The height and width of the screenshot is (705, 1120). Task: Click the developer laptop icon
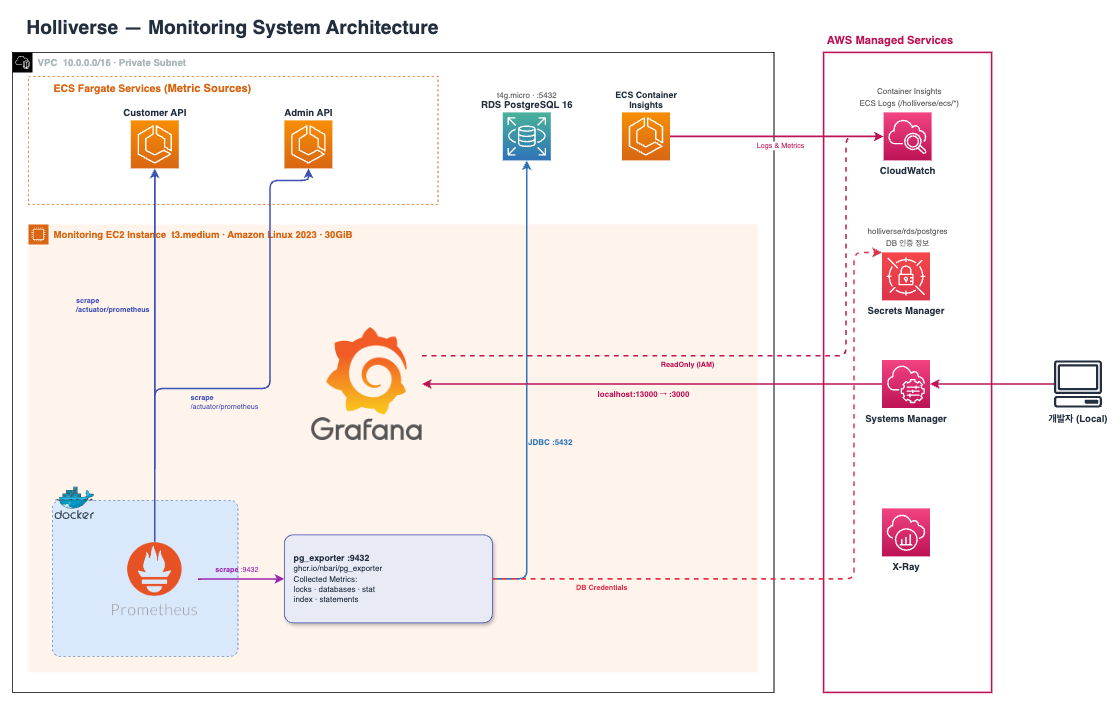pos(1078,383)
